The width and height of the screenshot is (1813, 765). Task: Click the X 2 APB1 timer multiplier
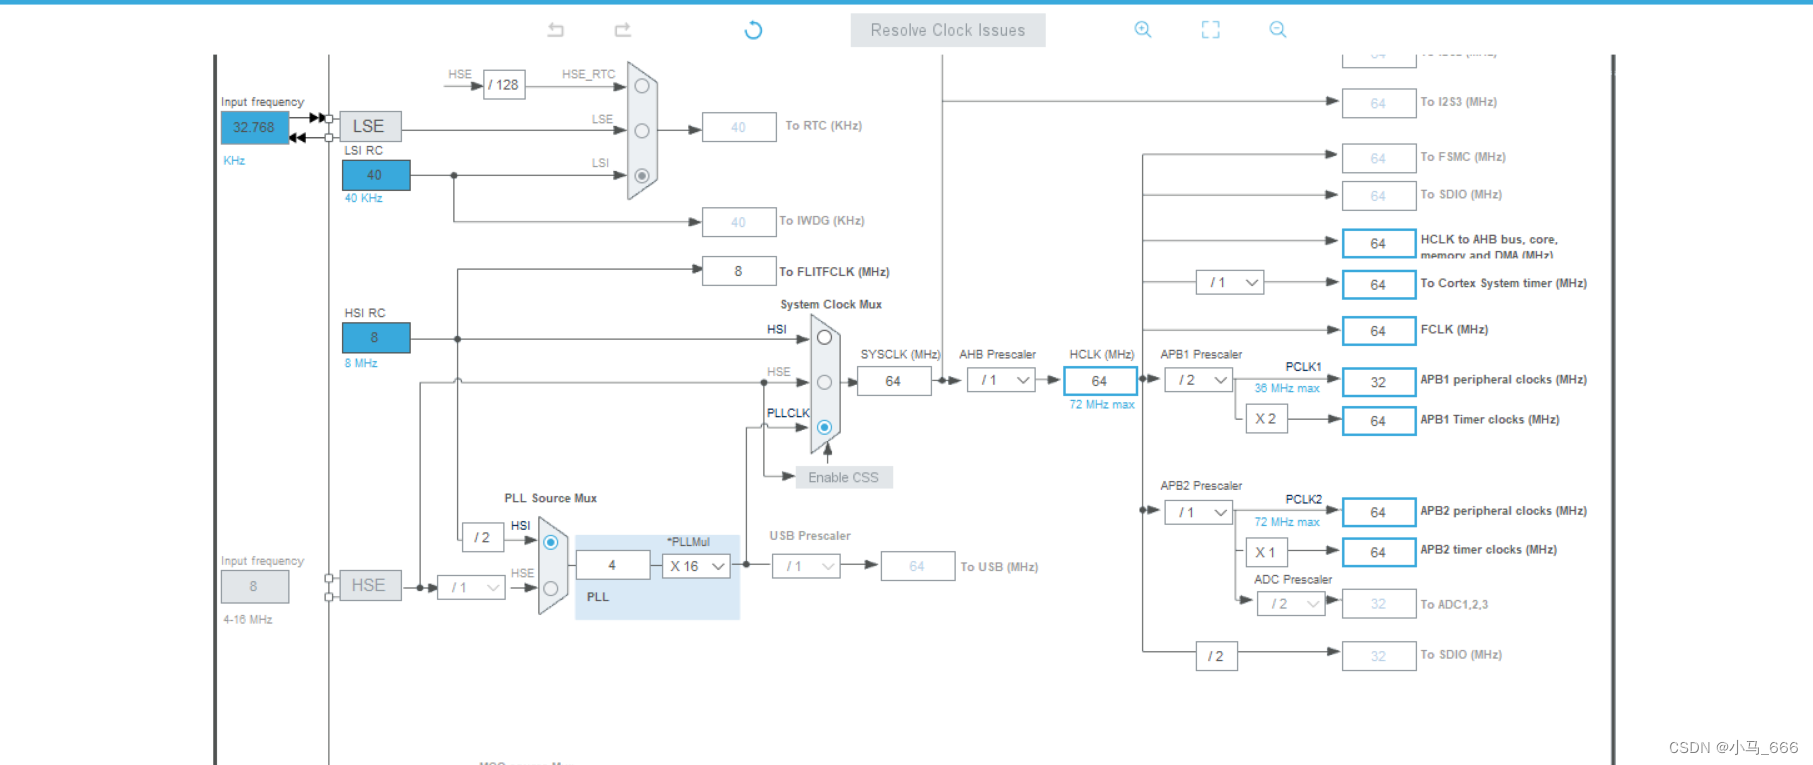[x=1266, y=419]
